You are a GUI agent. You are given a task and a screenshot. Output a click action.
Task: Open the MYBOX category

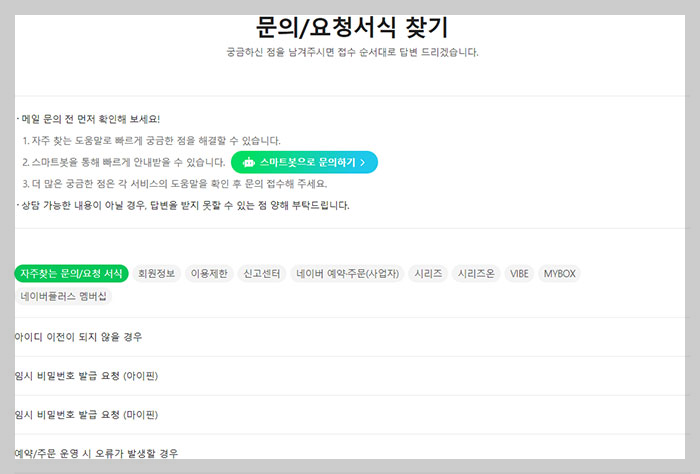coord(559,274)
